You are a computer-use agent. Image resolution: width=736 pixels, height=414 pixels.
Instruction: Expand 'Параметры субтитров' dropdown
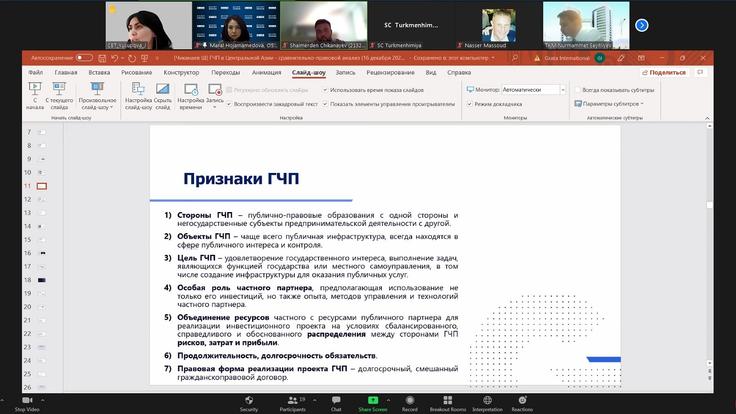612,103
